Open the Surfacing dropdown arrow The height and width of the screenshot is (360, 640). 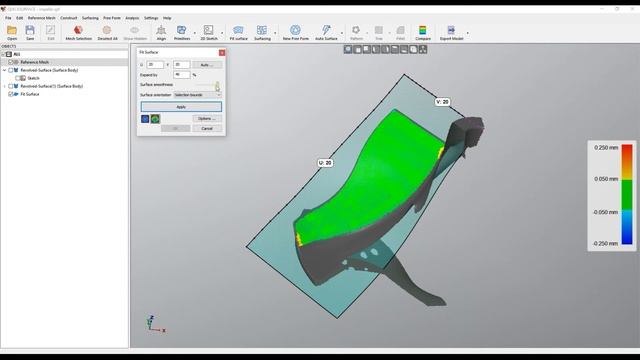coord(275,33)
